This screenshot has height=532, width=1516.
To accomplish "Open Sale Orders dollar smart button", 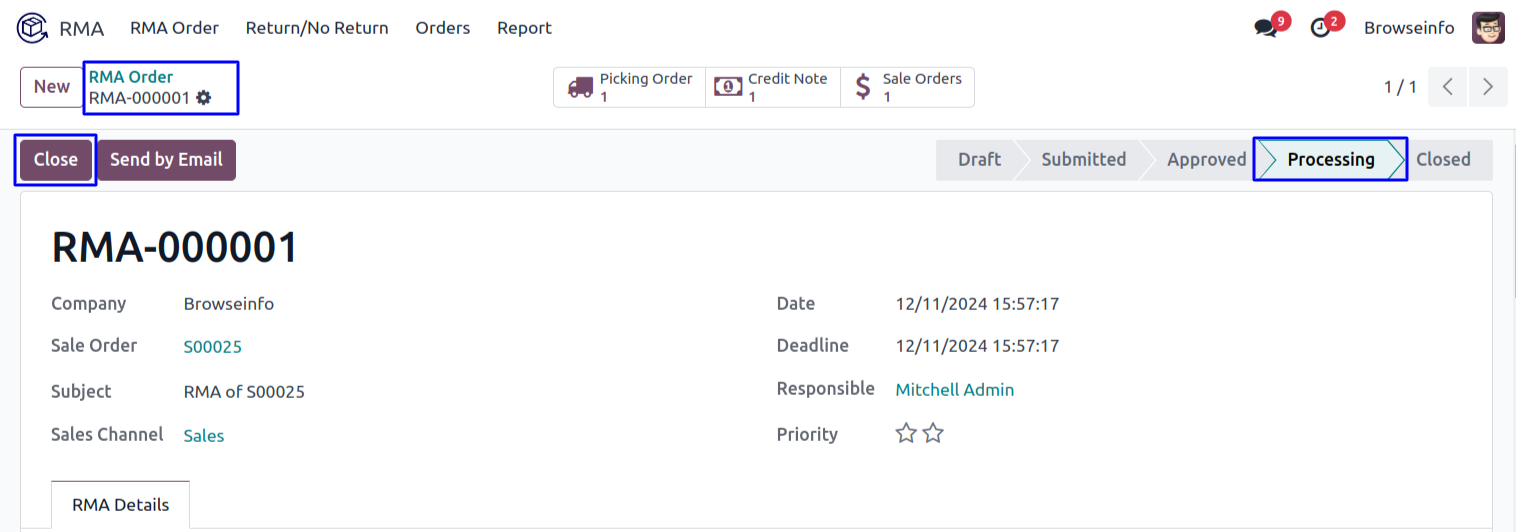I will (907, 87).
